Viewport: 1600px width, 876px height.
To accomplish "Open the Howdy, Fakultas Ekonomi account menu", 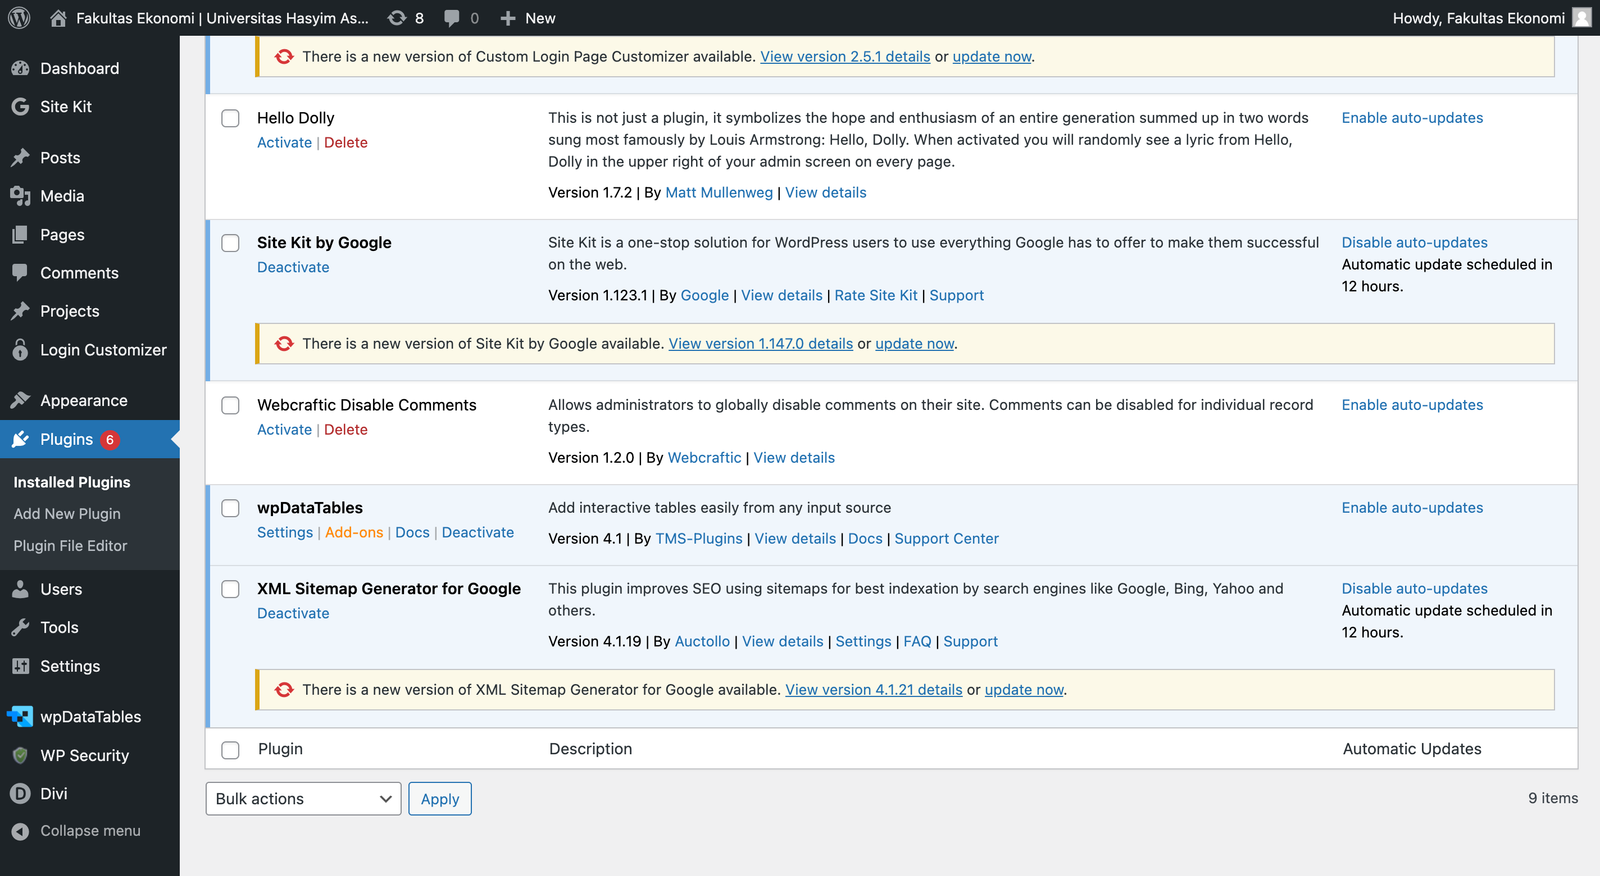I will tap(1490, 18).
